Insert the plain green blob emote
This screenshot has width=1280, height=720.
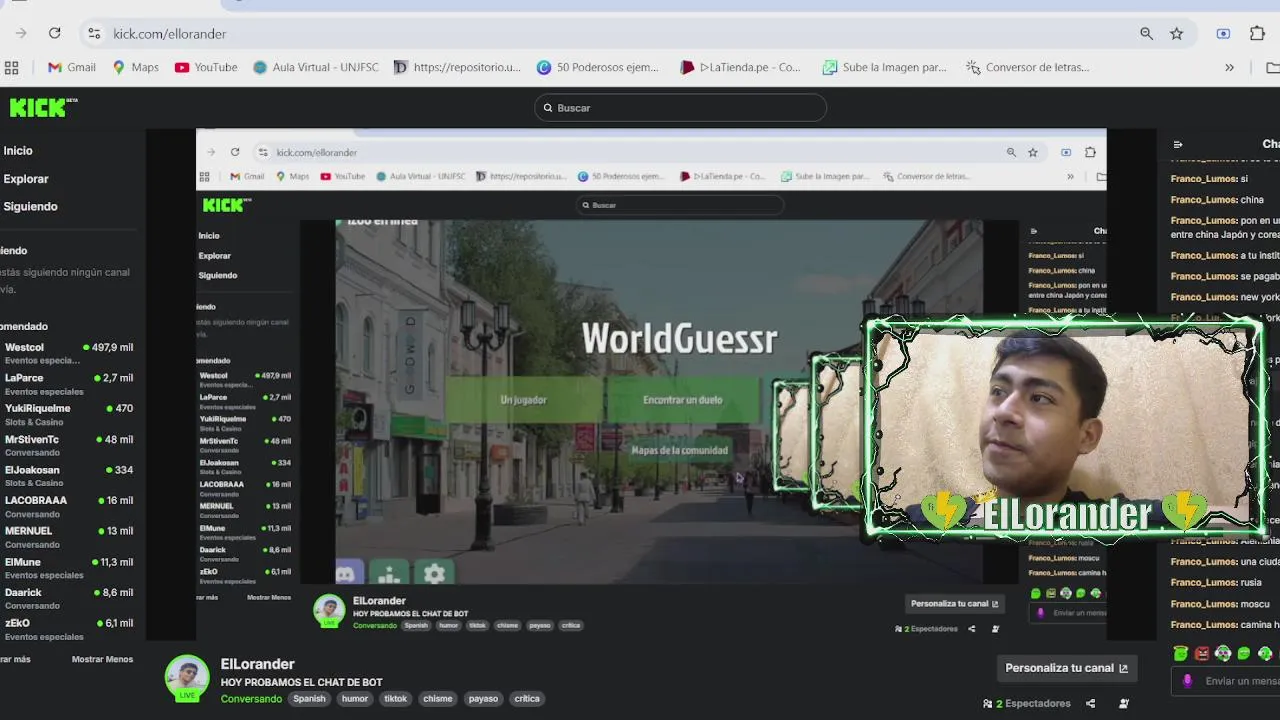click(1244, 653)
